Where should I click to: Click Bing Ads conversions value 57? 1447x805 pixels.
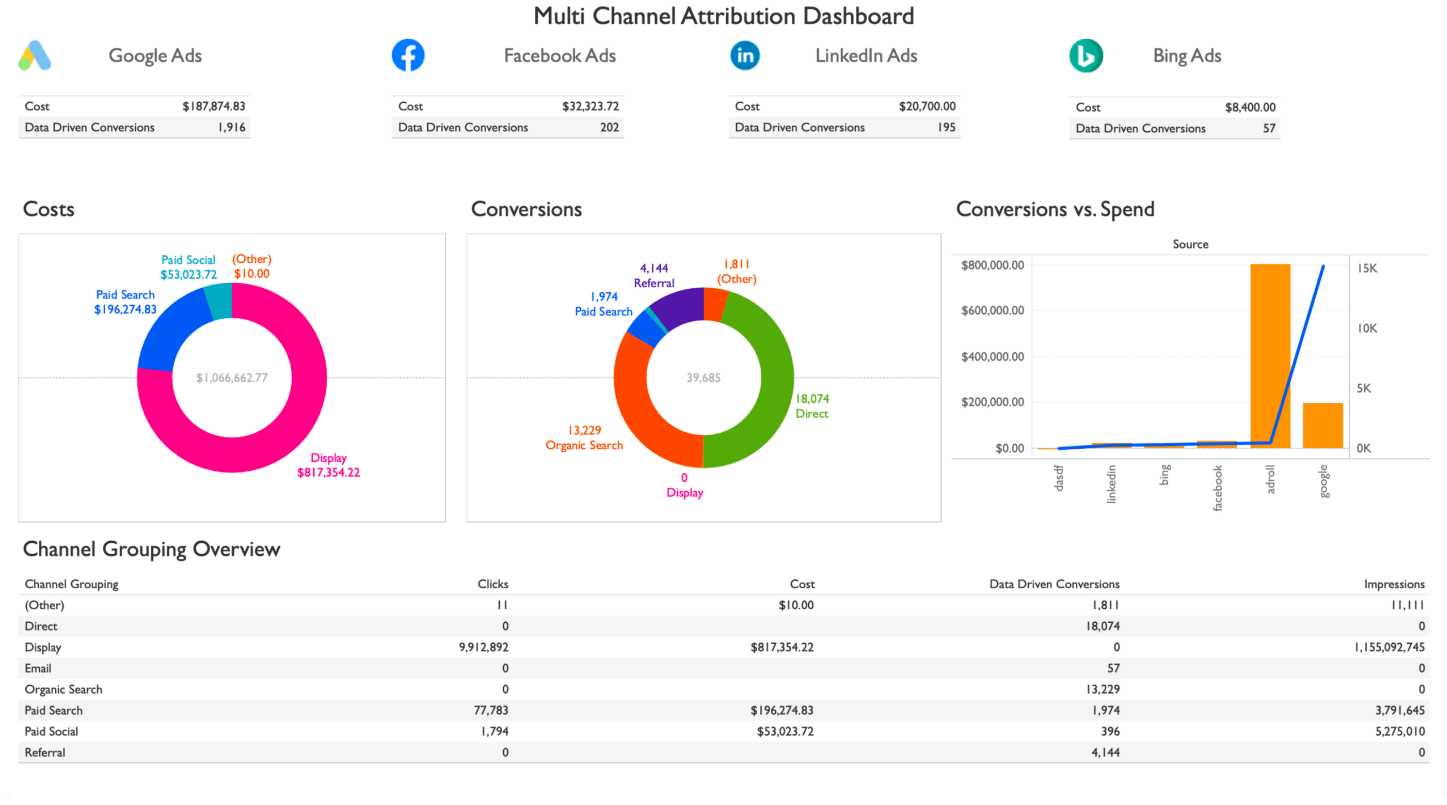point(1269,128)
